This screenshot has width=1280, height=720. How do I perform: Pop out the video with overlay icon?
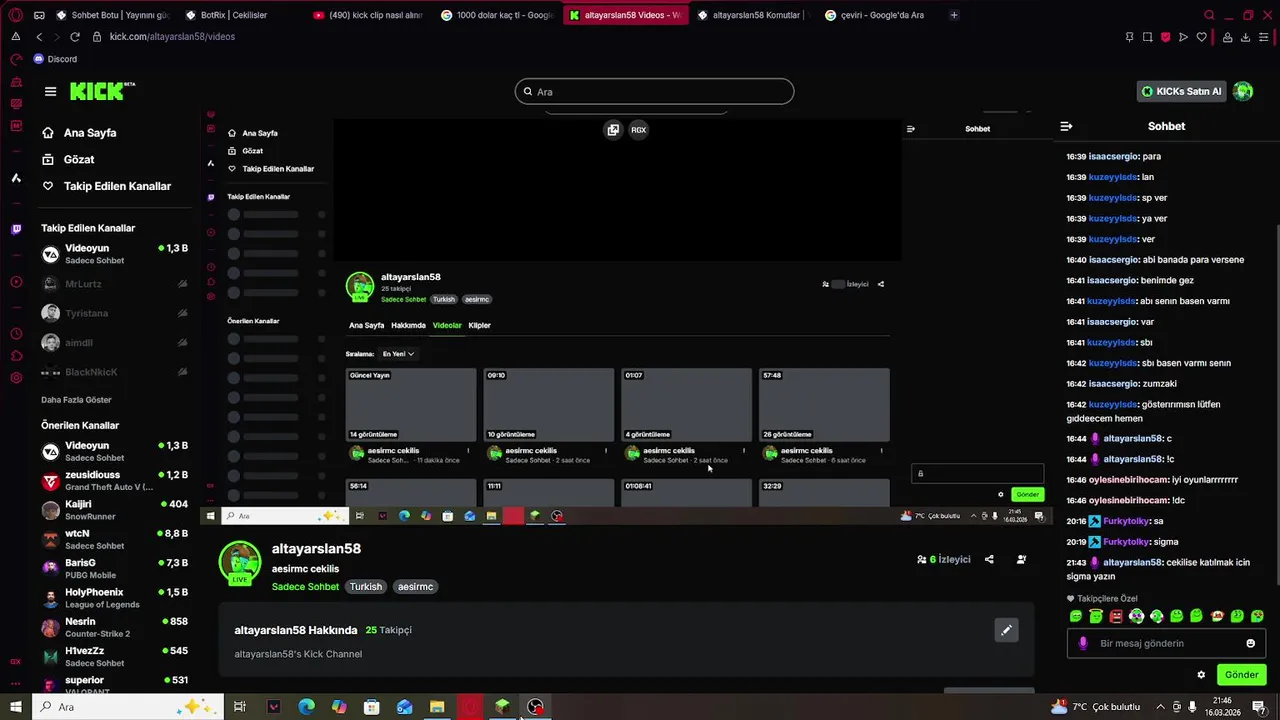pos(613,129)
